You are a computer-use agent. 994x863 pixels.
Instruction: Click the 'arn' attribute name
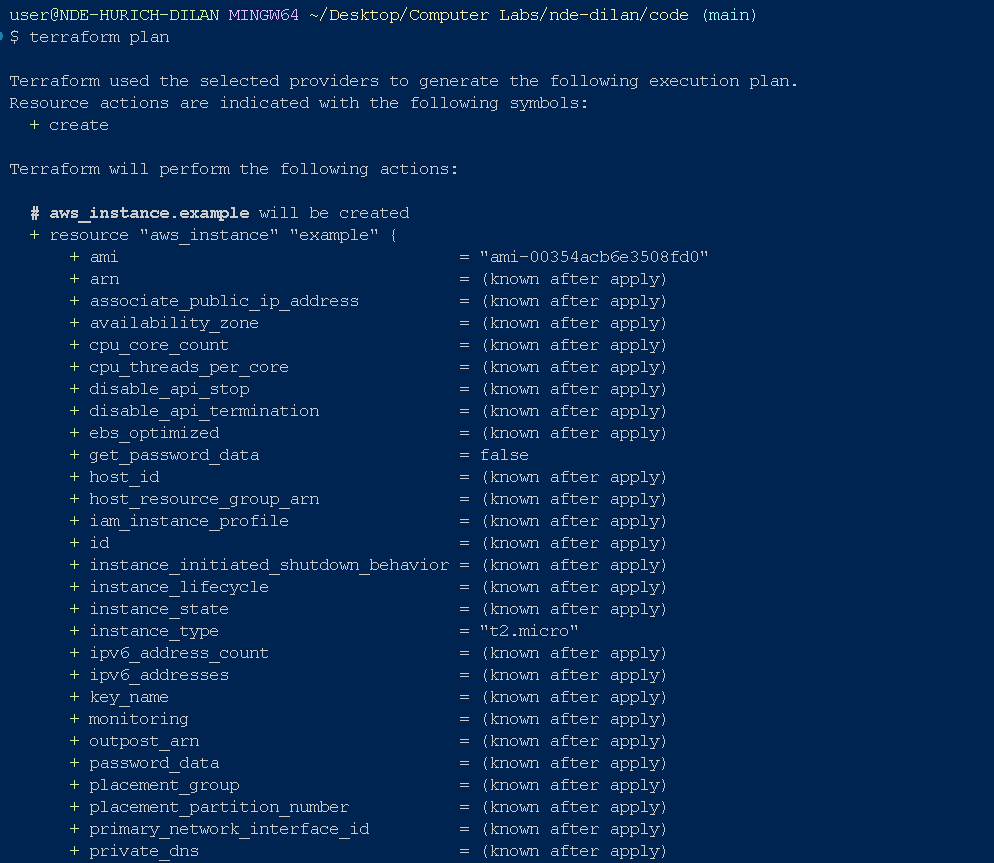point(105,280)
